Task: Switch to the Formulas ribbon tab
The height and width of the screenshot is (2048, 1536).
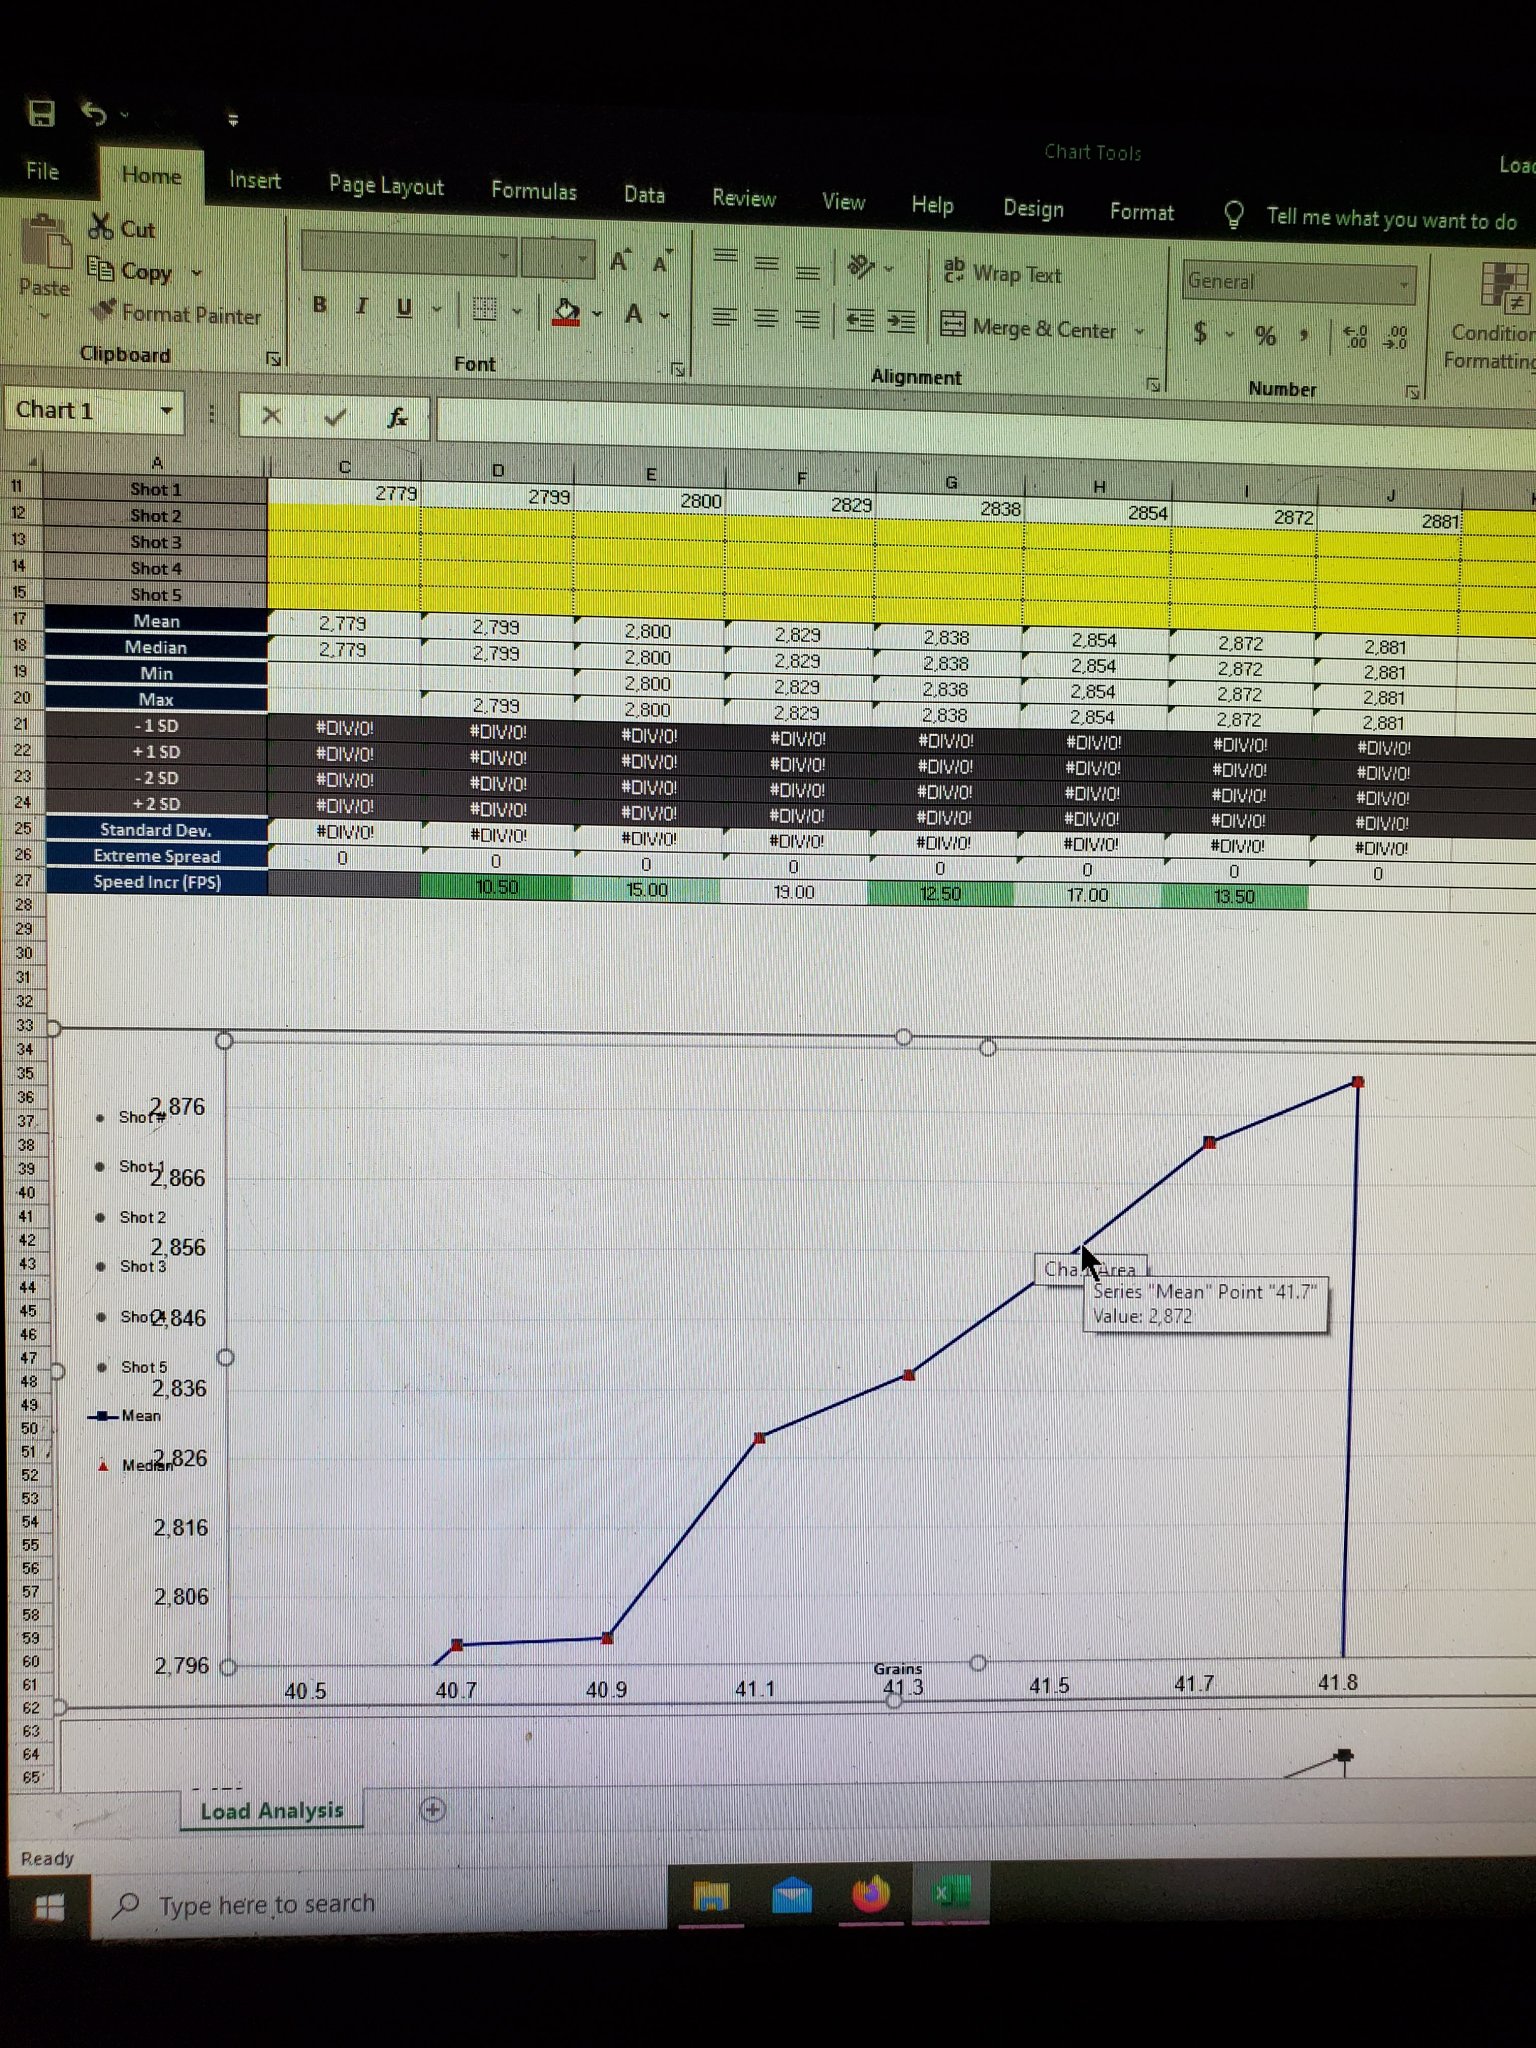Action: (533, 191)
